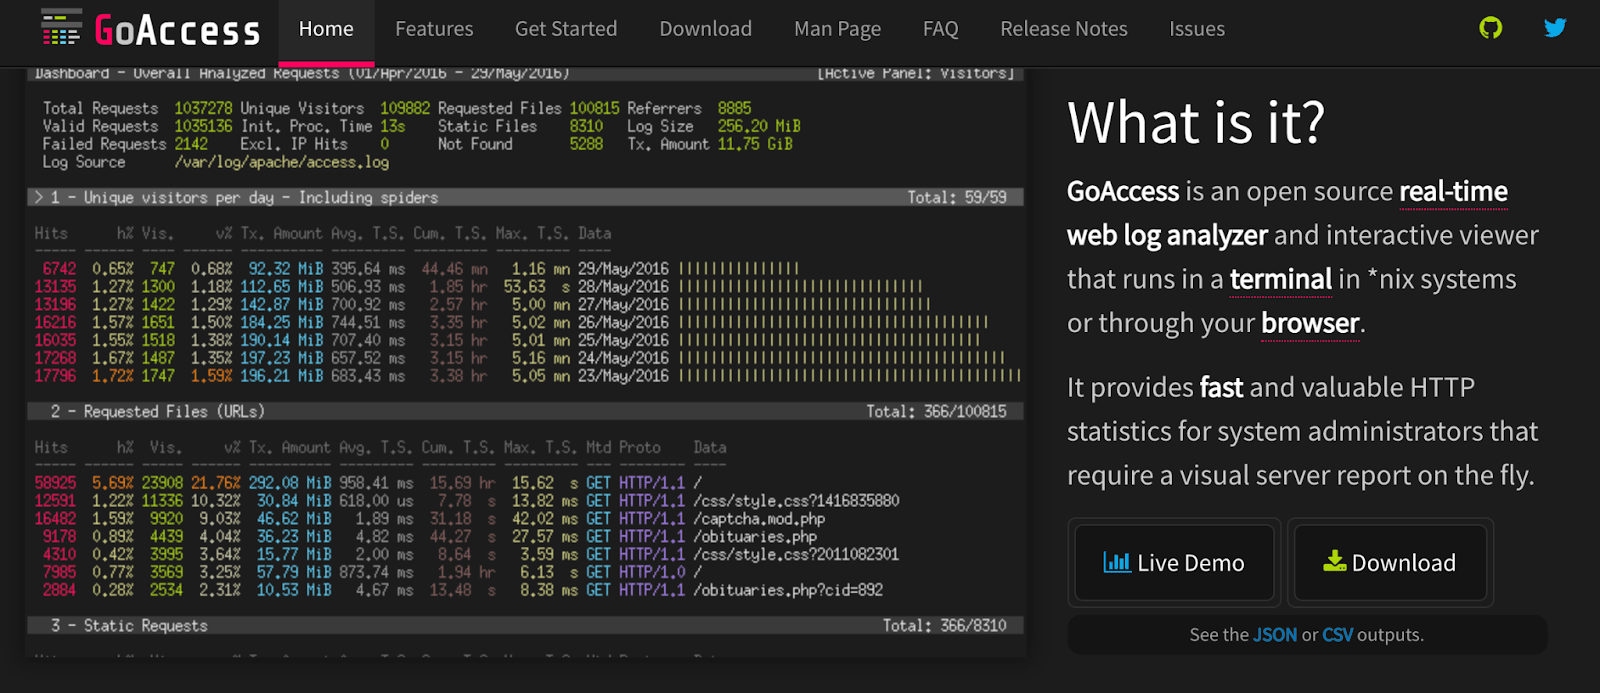Click the /css/style.css?1416835880 row
Viewport: 1600px width, 693px height.
tap(467, 501)
